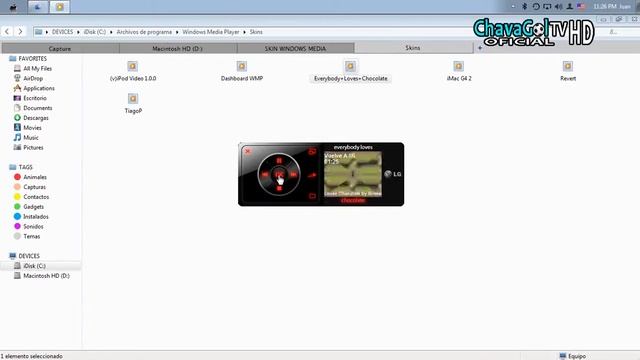This screenshot has height=360, width=640.
Task: Open Escritorio in the sidebar
Action: pyautogui.click(x=30, y=98)
